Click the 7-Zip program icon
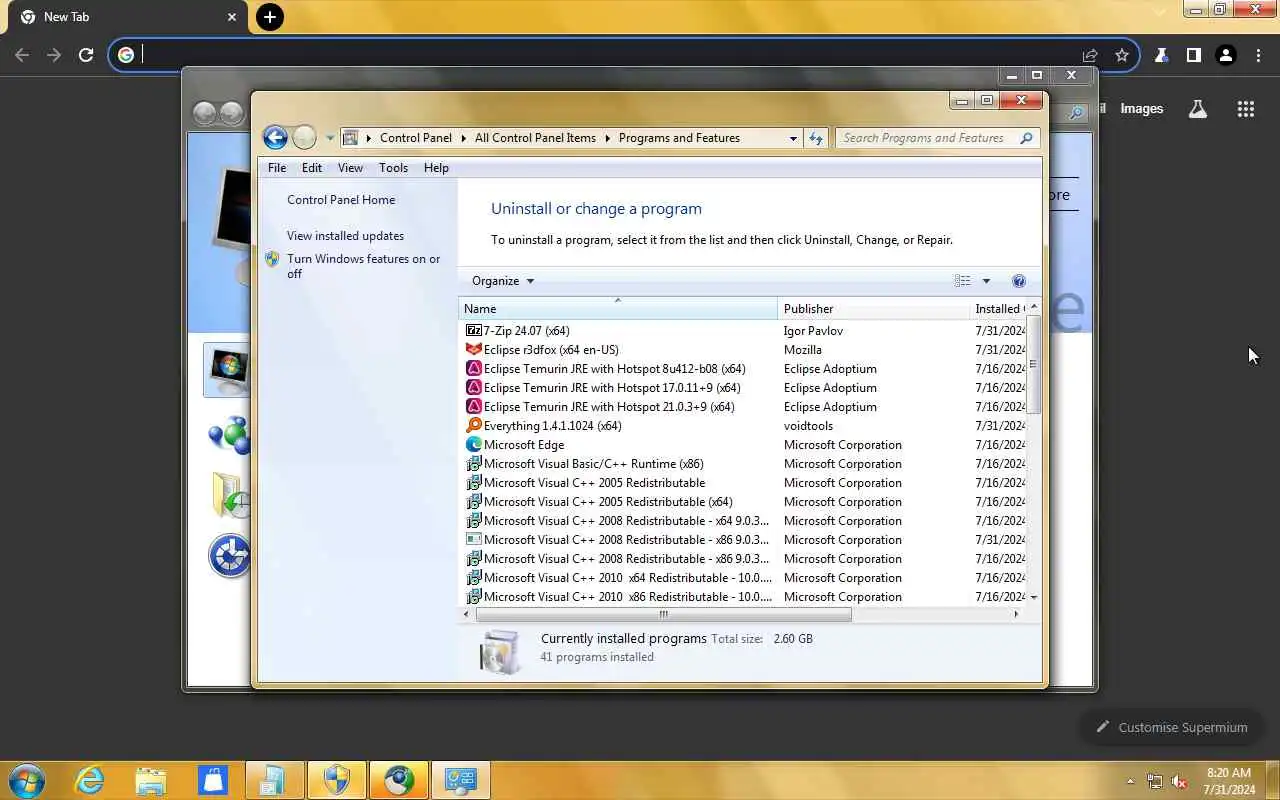This screenshot has width=1280, height=800. coord(474,330)
